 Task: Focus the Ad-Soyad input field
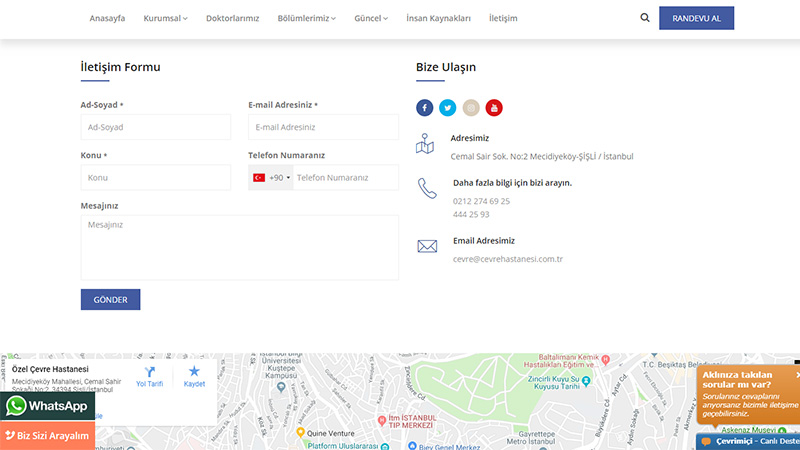156,127
